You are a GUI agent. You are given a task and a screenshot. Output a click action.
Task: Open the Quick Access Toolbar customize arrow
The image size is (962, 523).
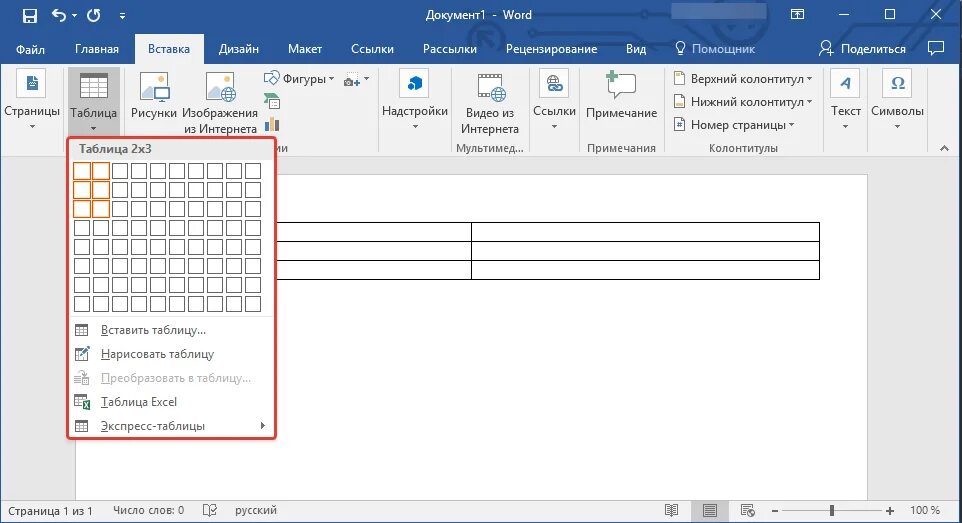point(122,16)
